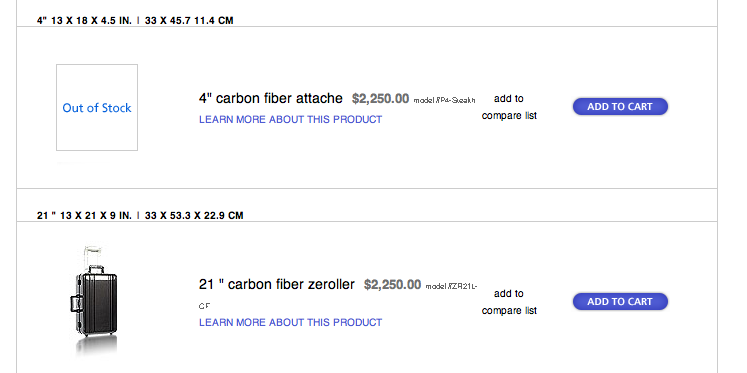Click the suitcase reflection beneath the zeroller image
This screenshot has height=373, width=747.
pos(97,346)
